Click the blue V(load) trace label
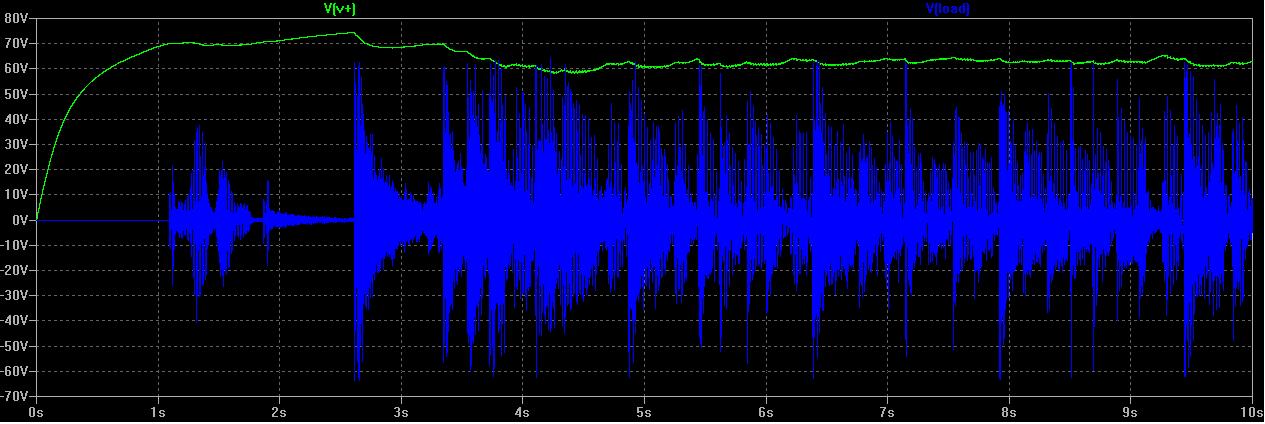 click(x=947, y=8)
